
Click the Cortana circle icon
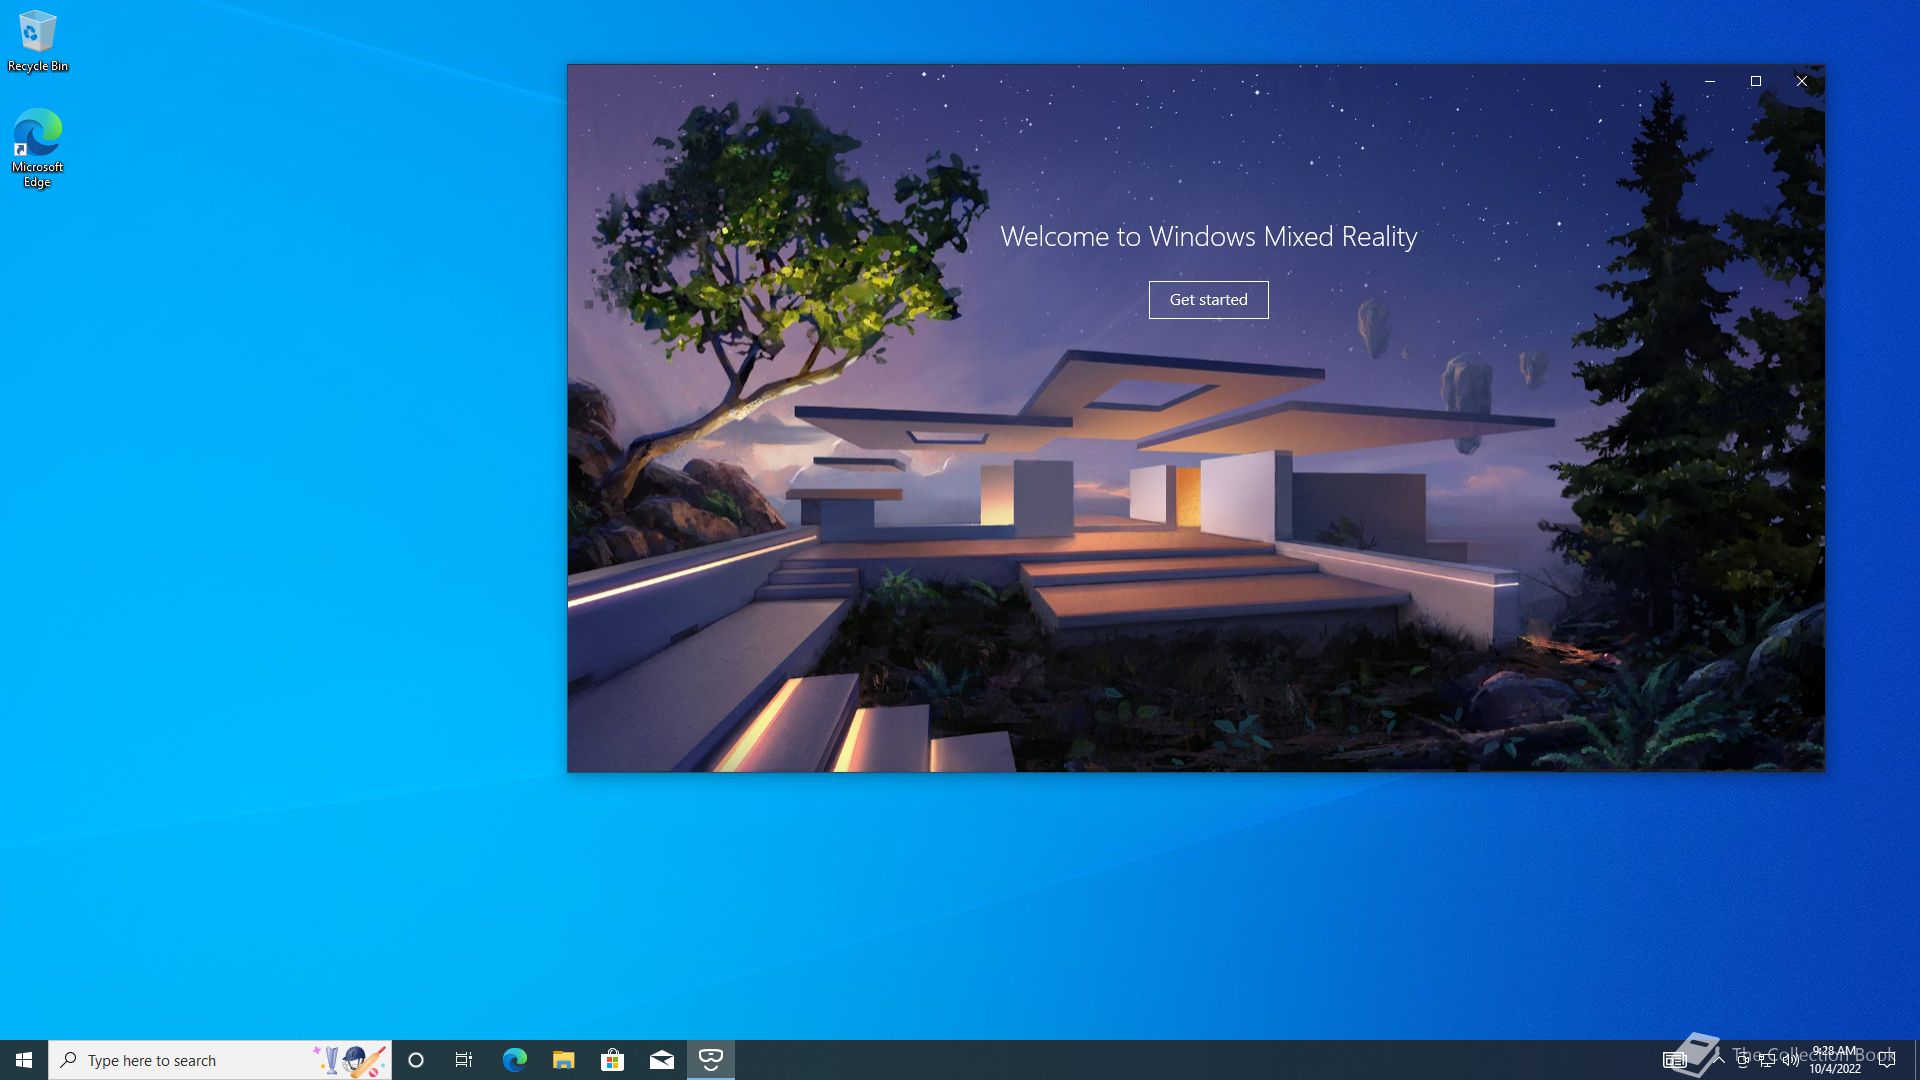416,1060
